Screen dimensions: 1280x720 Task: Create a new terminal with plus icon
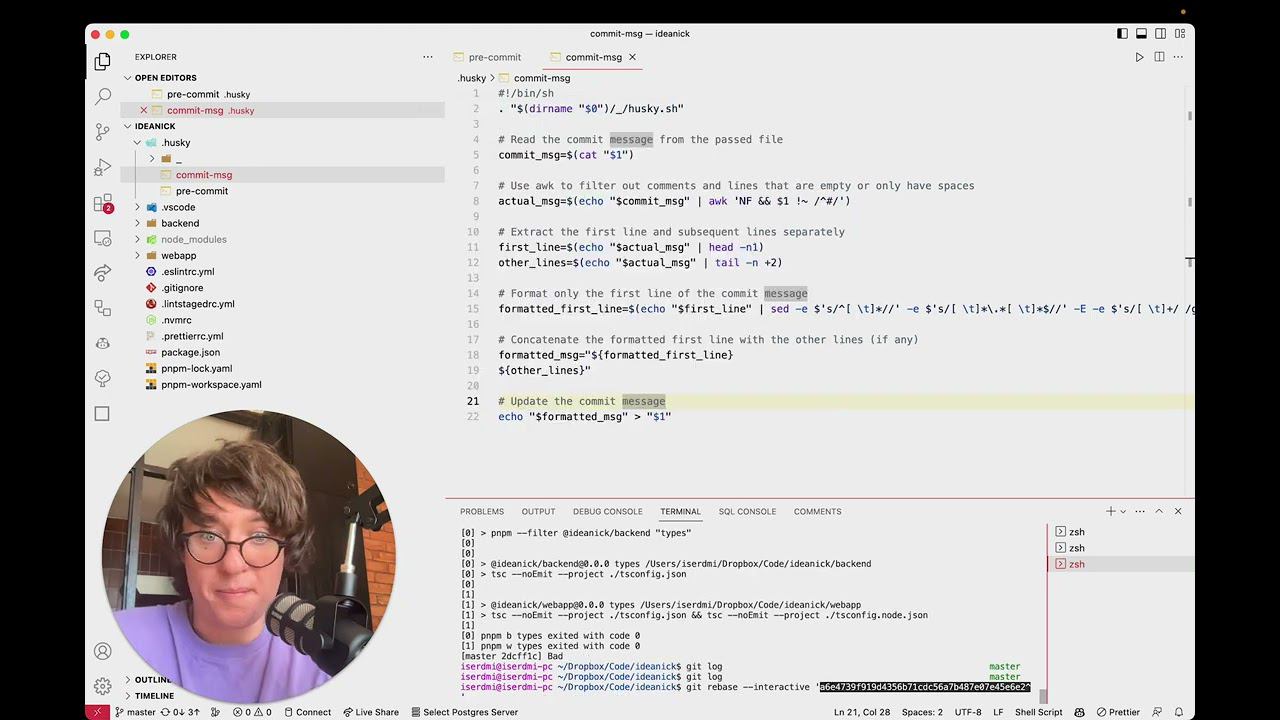[x=1110, y=511]
